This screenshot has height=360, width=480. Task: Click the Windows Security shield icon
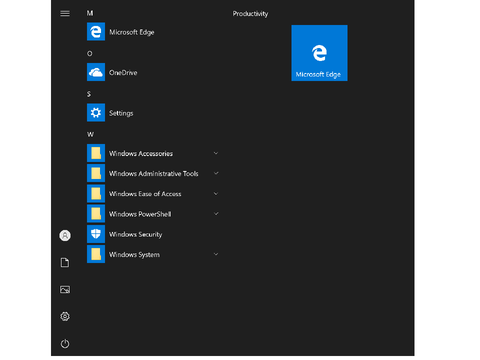[96, 234]
